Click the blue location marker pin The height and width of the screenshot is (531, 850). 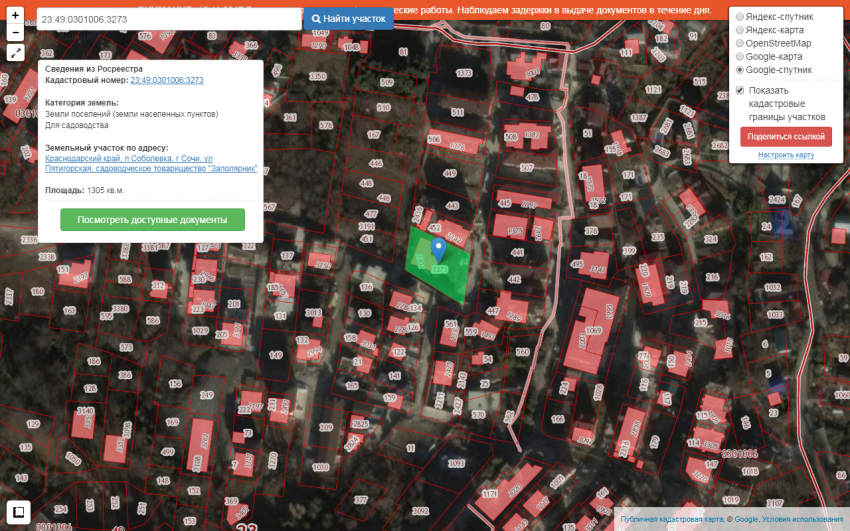point(437,249)
